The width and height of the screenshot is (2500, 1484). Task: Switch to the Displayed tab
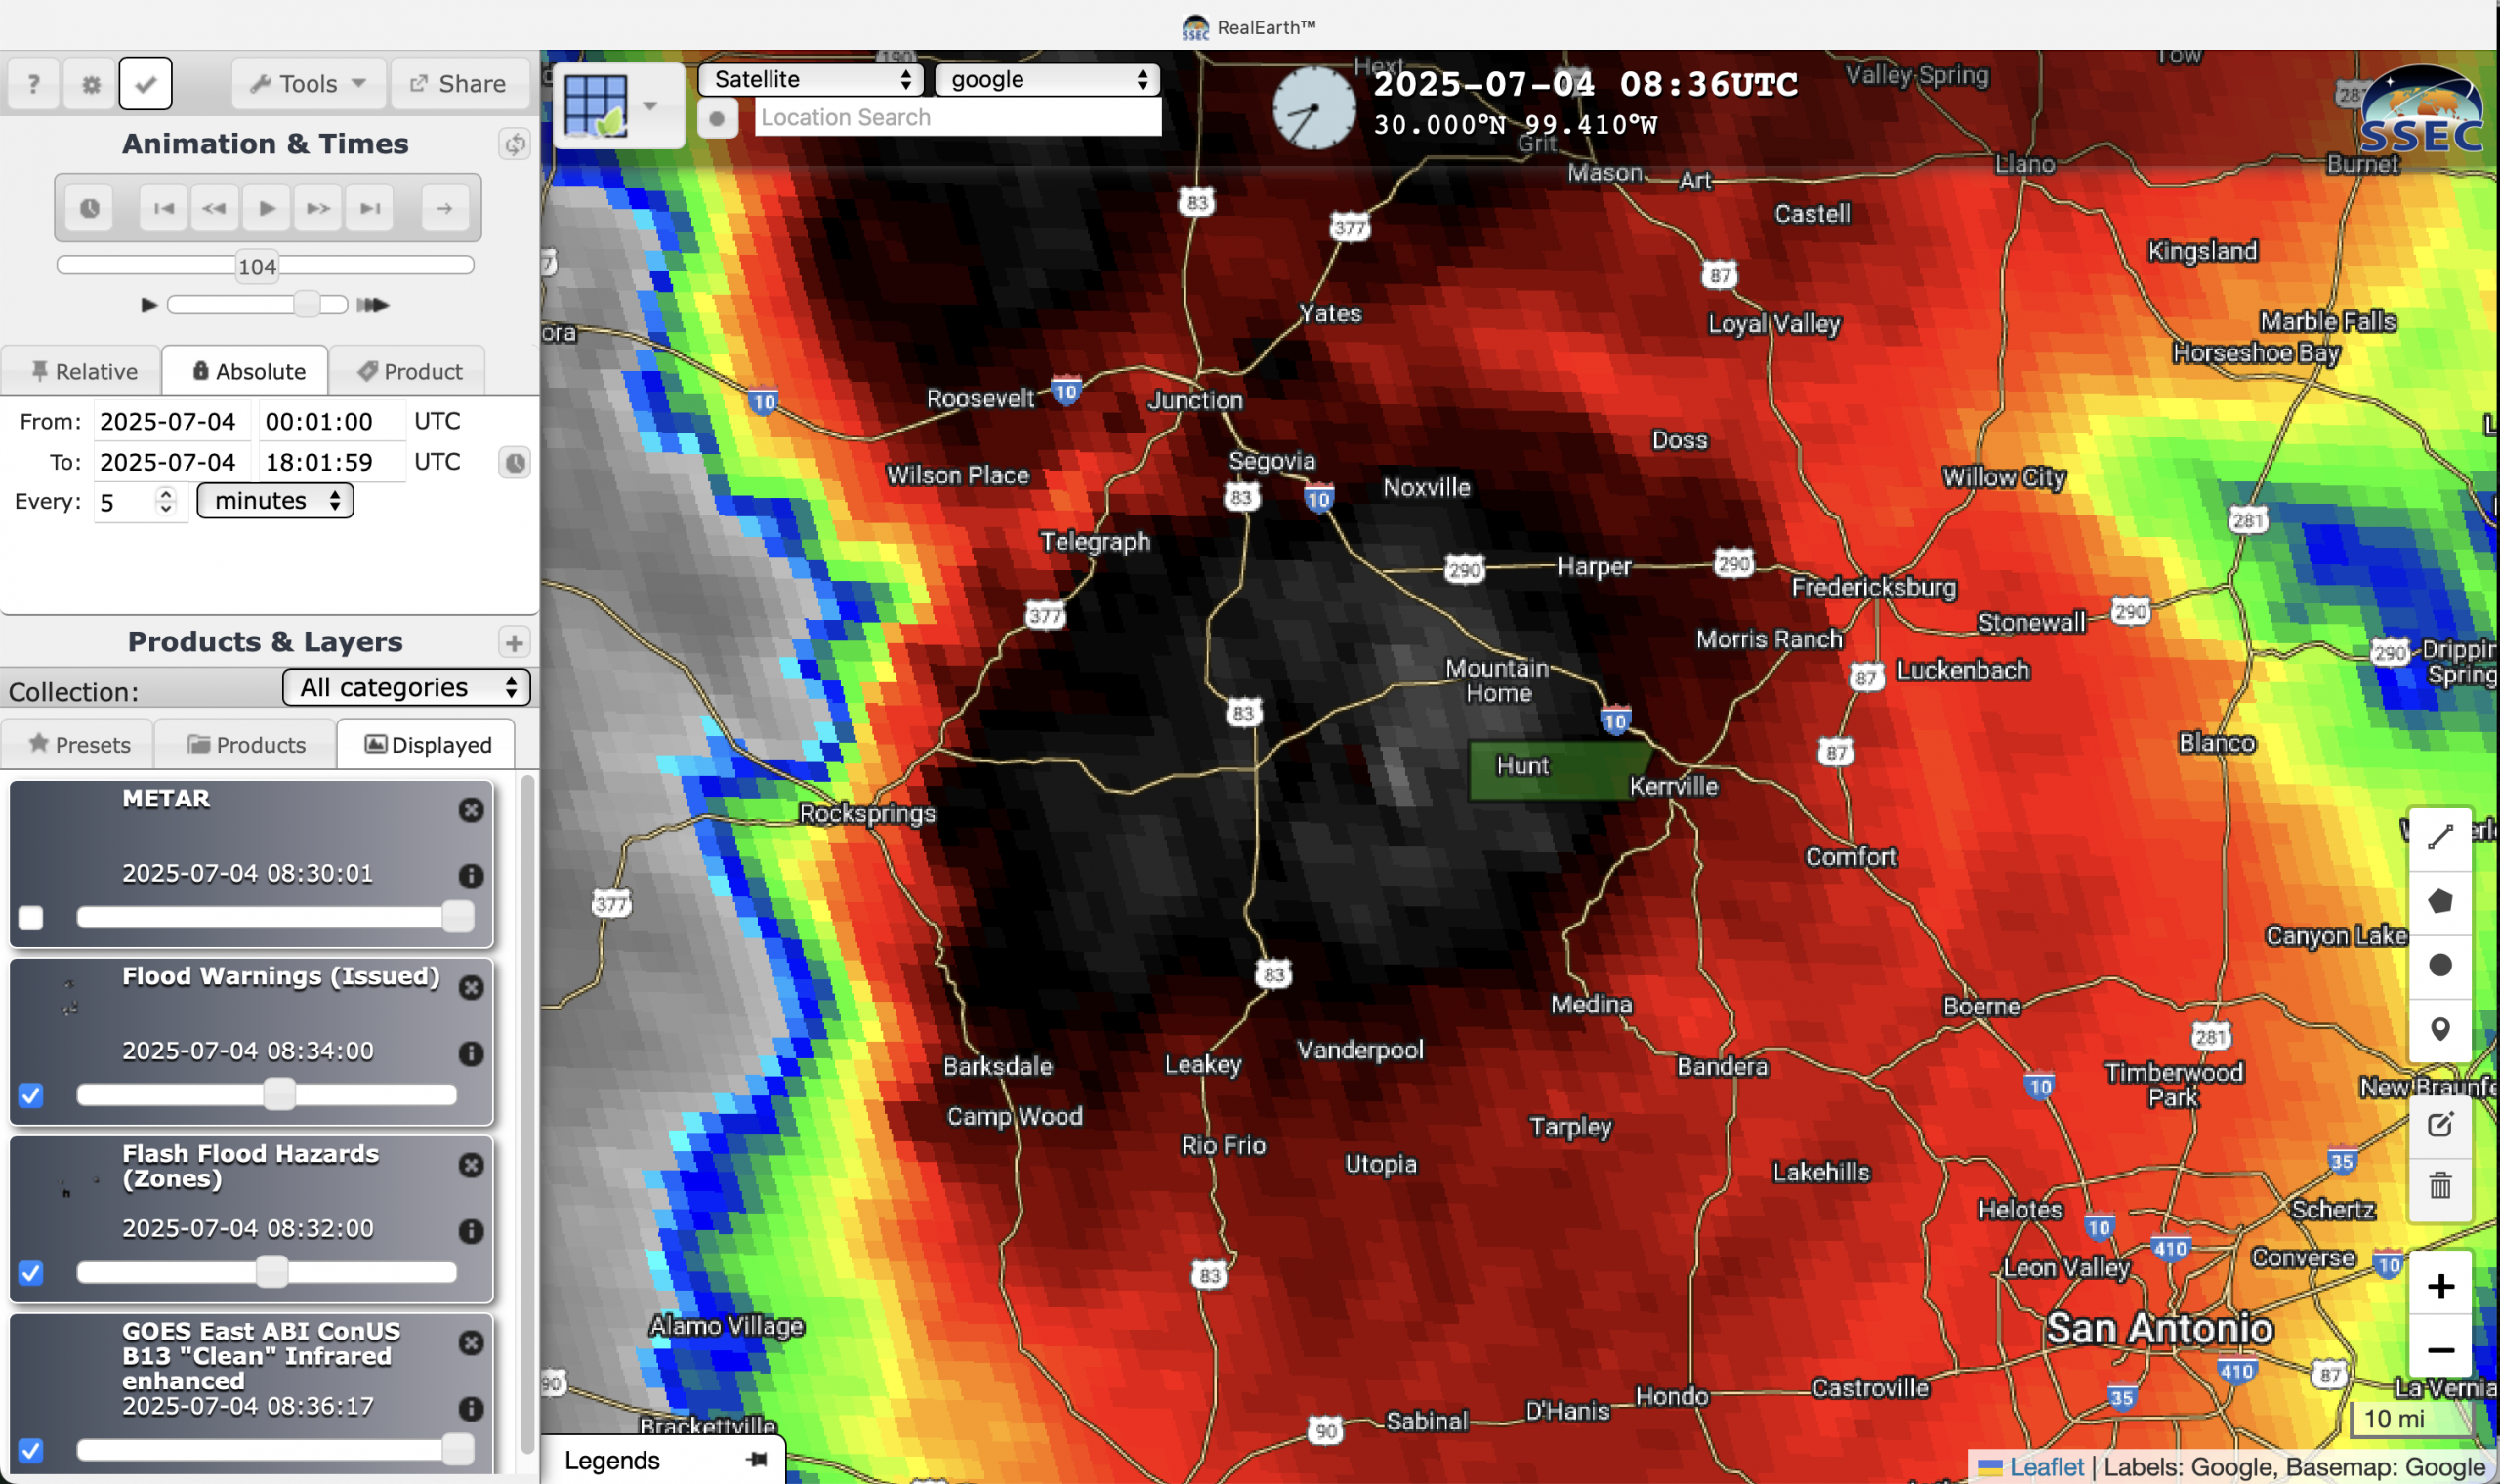(427, 744)
